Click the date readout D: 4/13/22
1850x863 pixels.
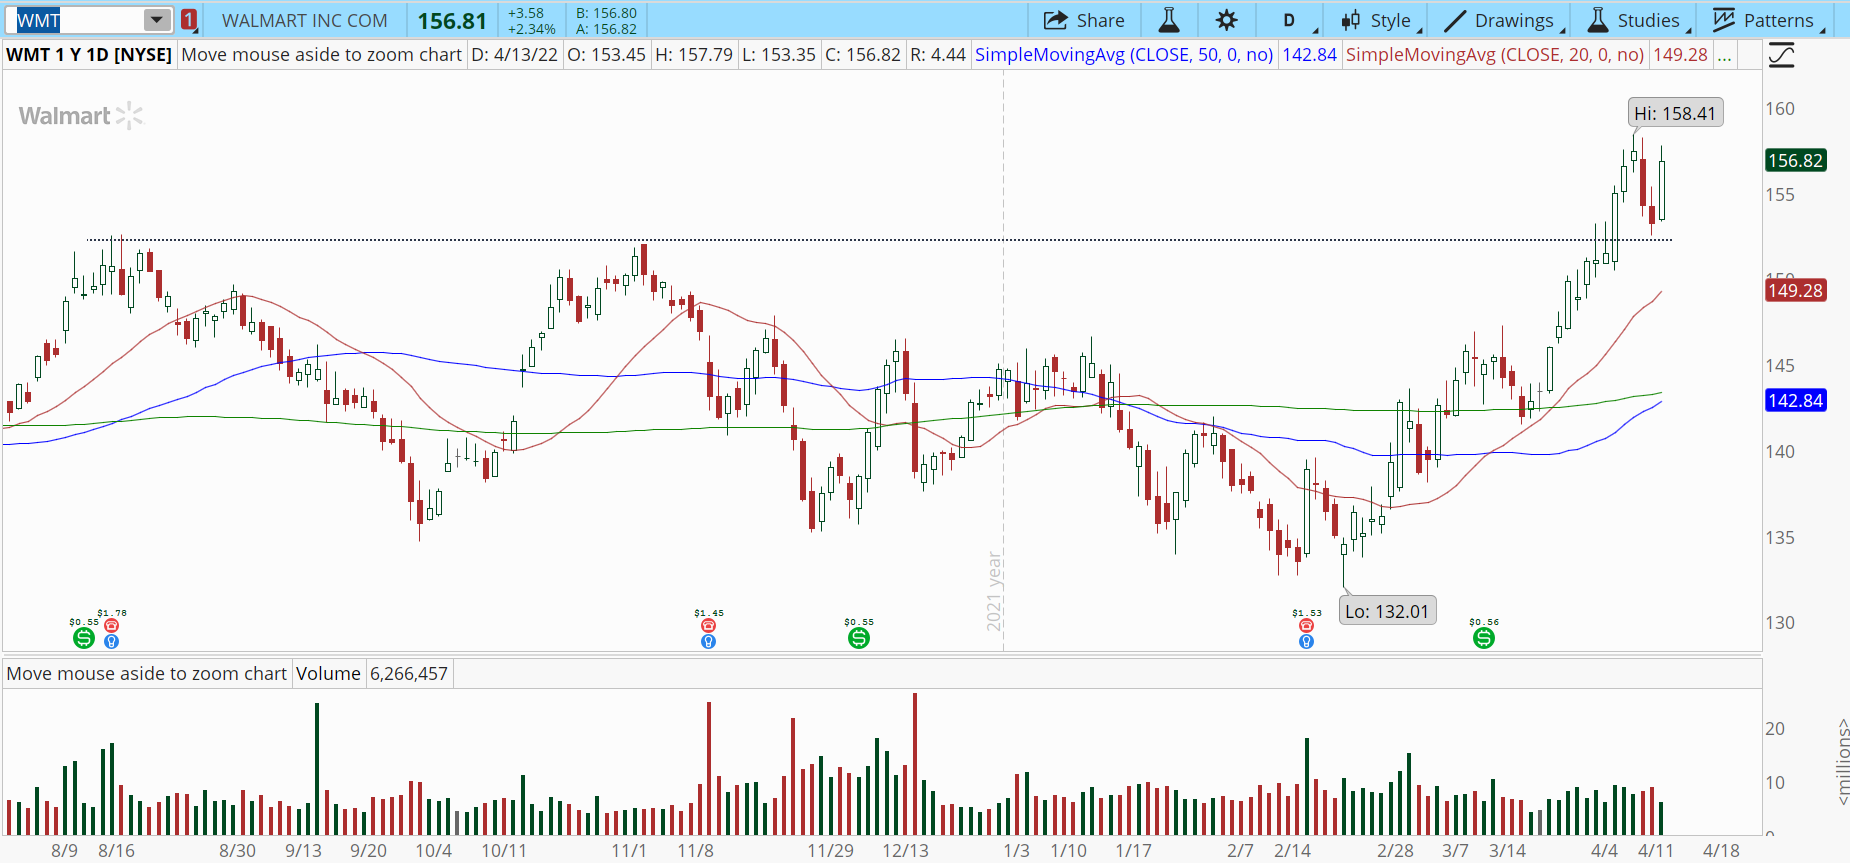515,55
